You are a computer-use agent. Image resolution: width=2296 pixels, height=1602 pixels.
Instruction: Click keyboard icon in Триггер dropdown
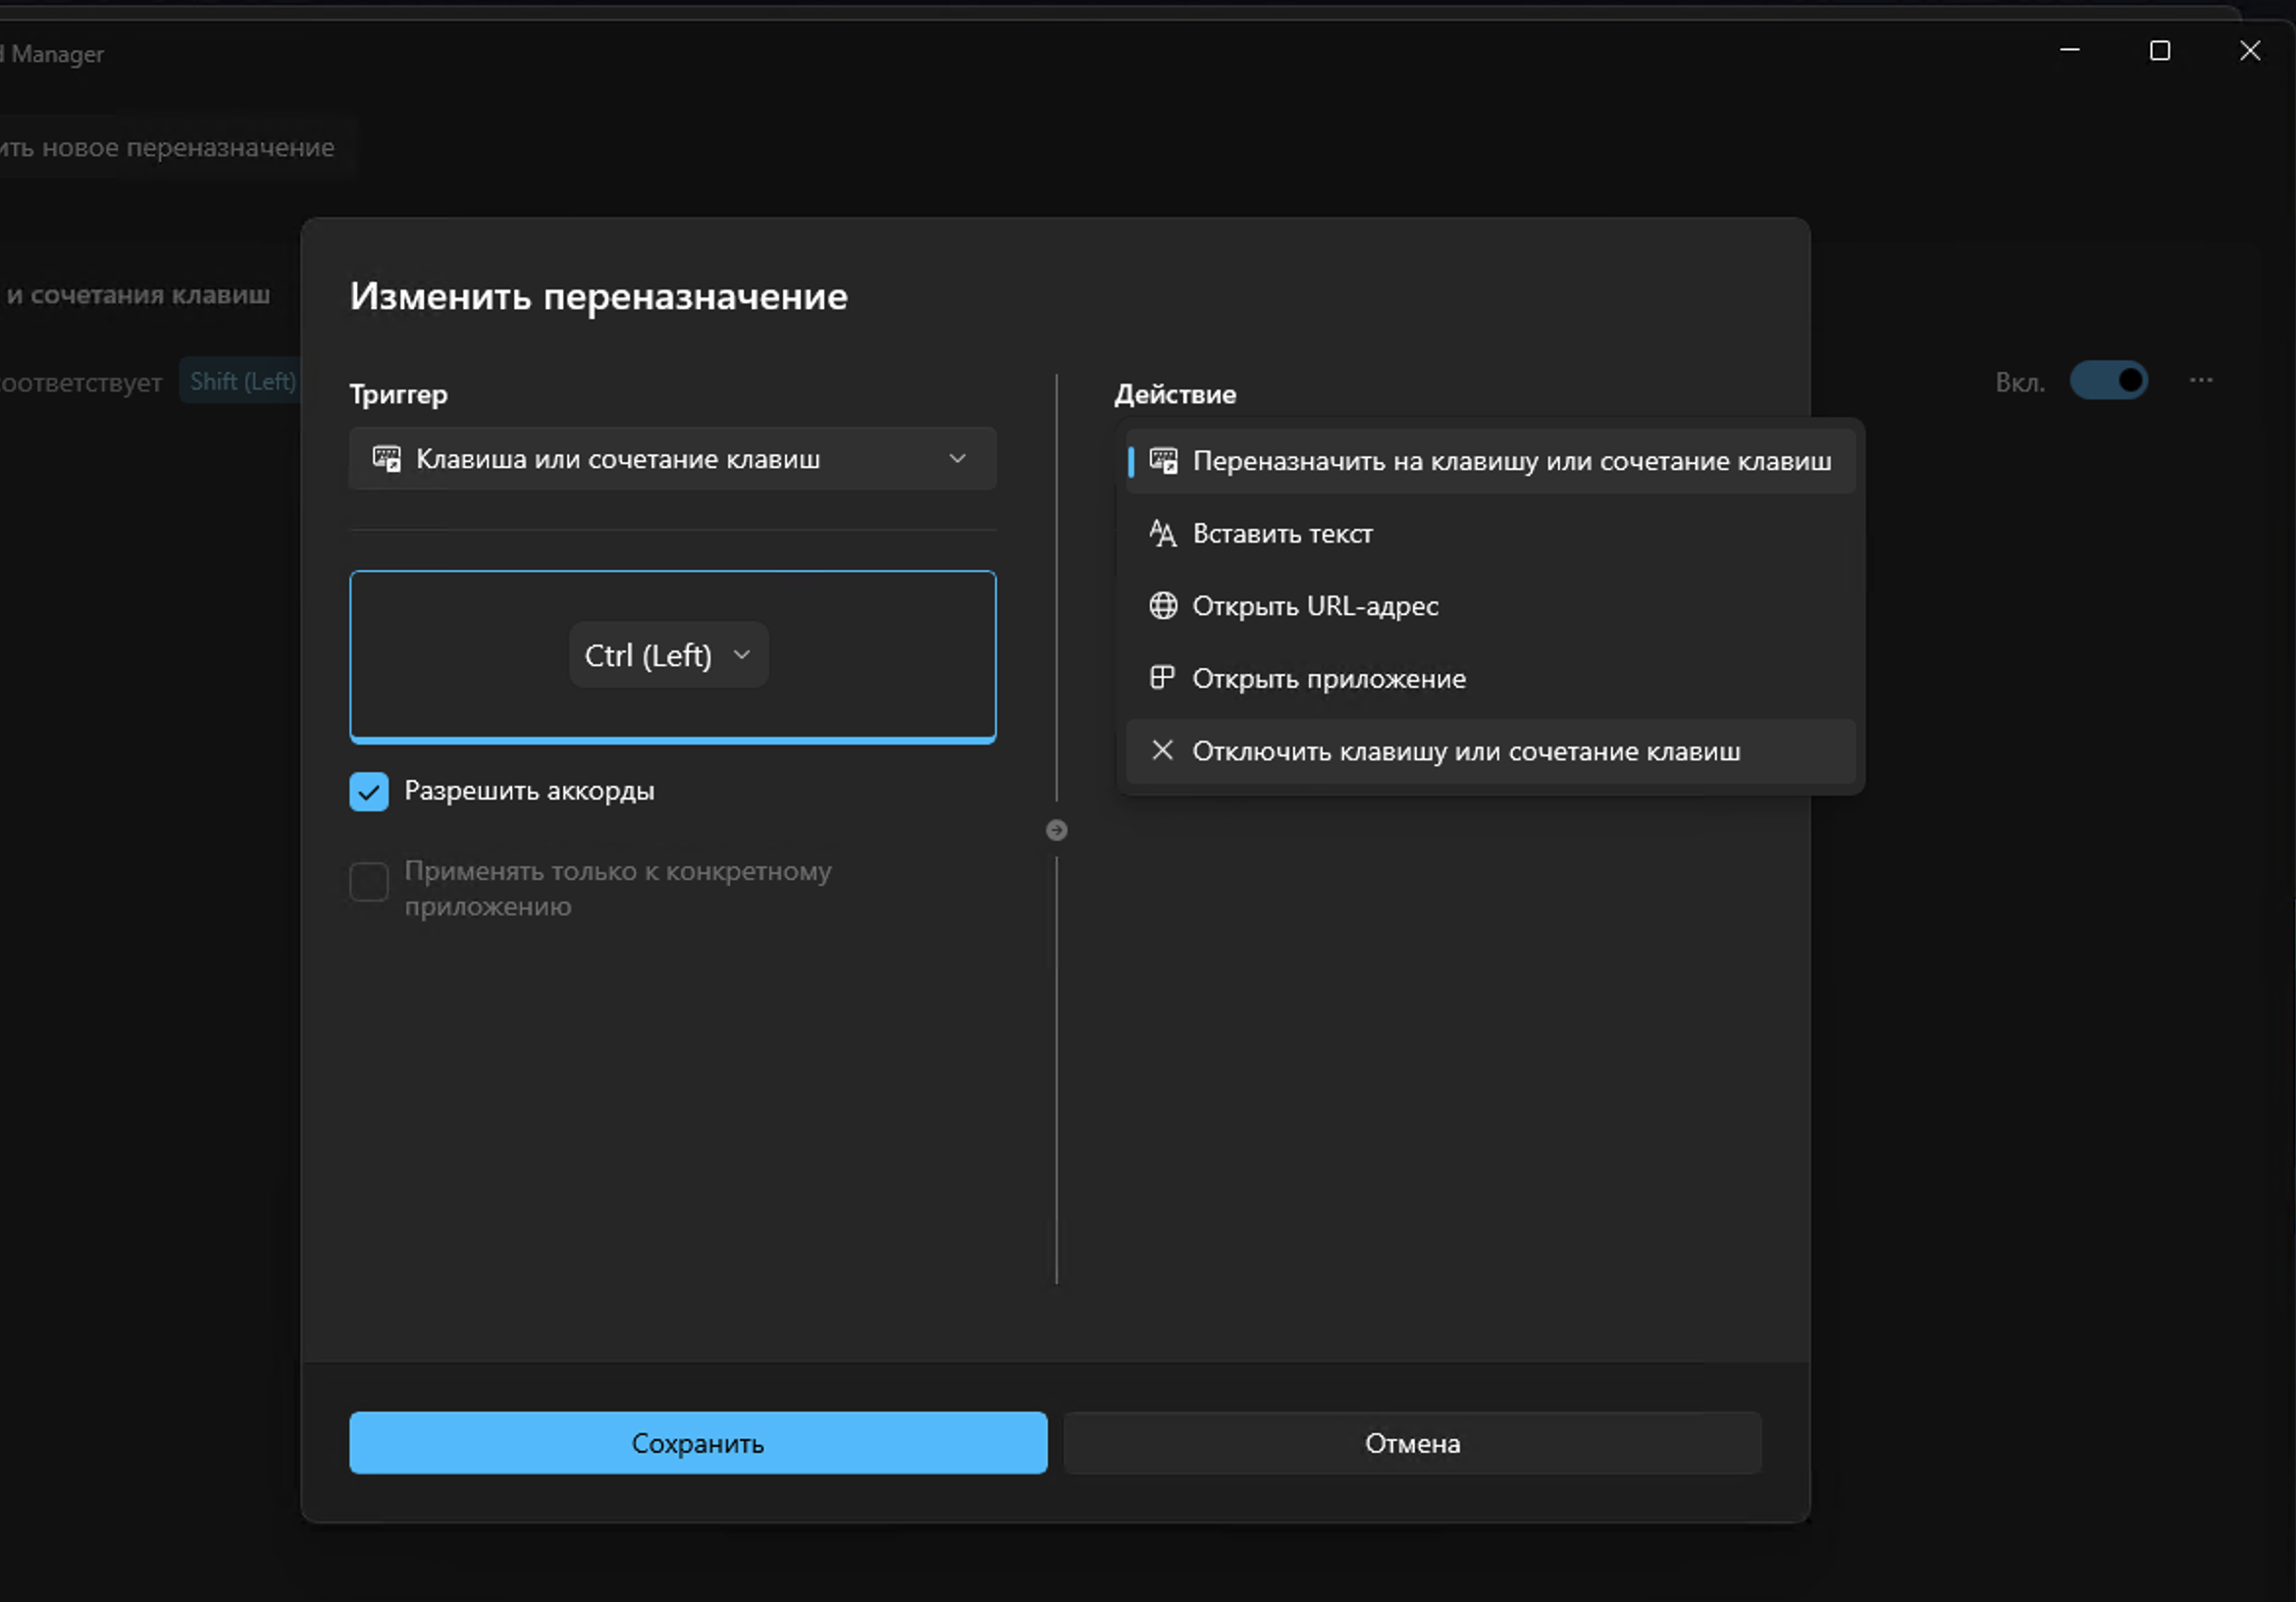pyautogui.click(x=386, y=459)
